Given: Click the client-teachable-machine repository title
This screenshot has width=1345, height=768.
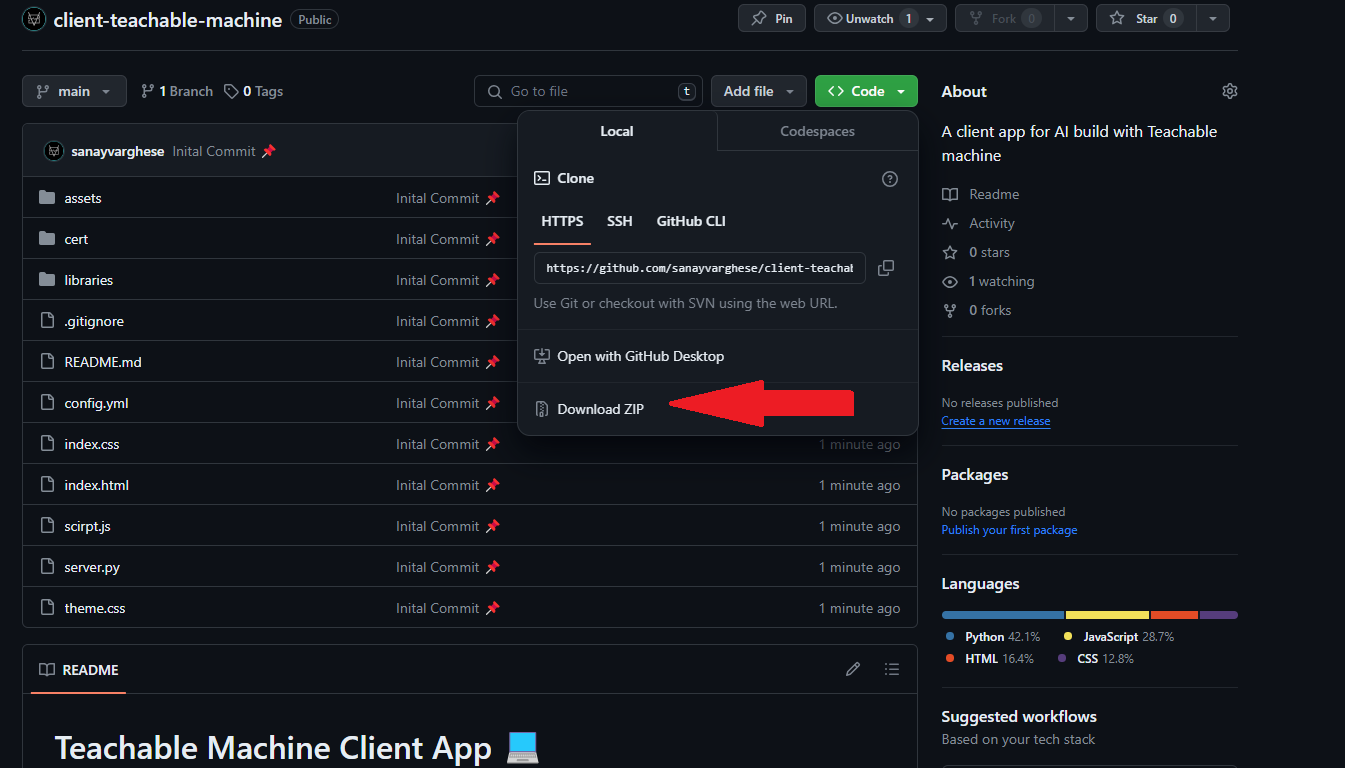Looking at the screenshot, I should pyautogui.click(x=168, y=20).
